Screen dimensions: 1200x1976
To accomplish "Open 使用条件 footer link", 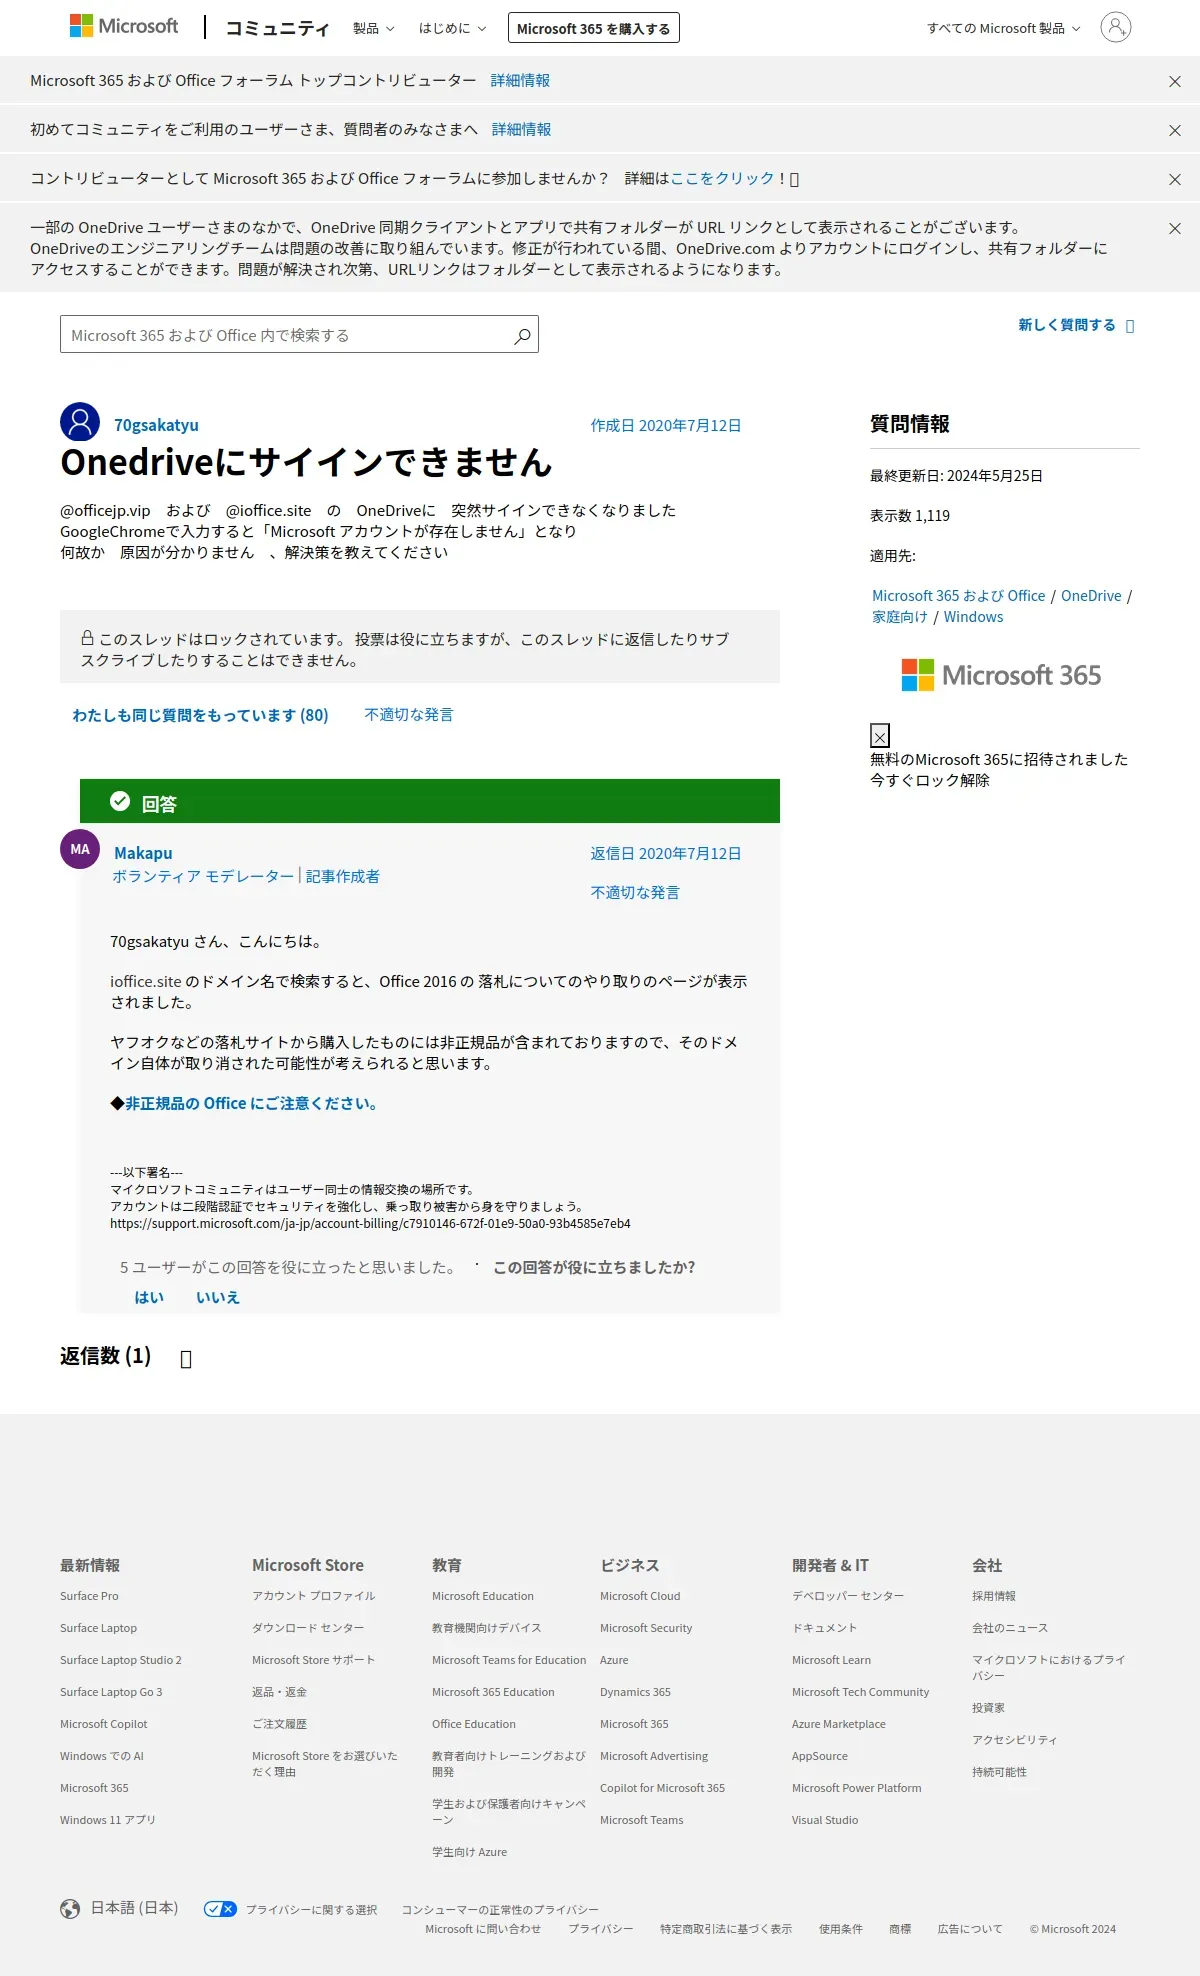I will coord(840,1929).
